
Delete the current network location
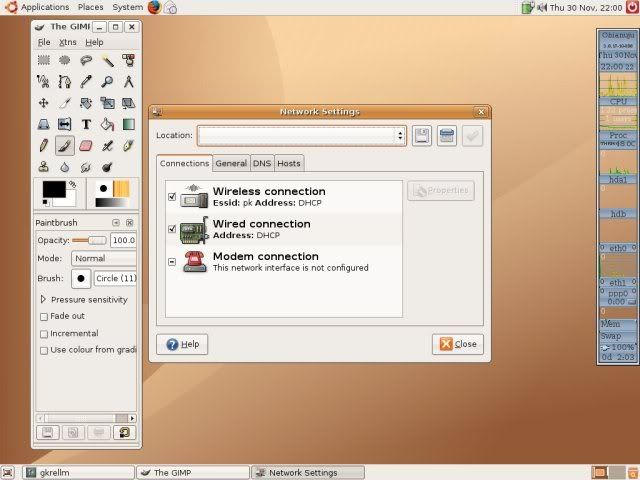[447, 136]
